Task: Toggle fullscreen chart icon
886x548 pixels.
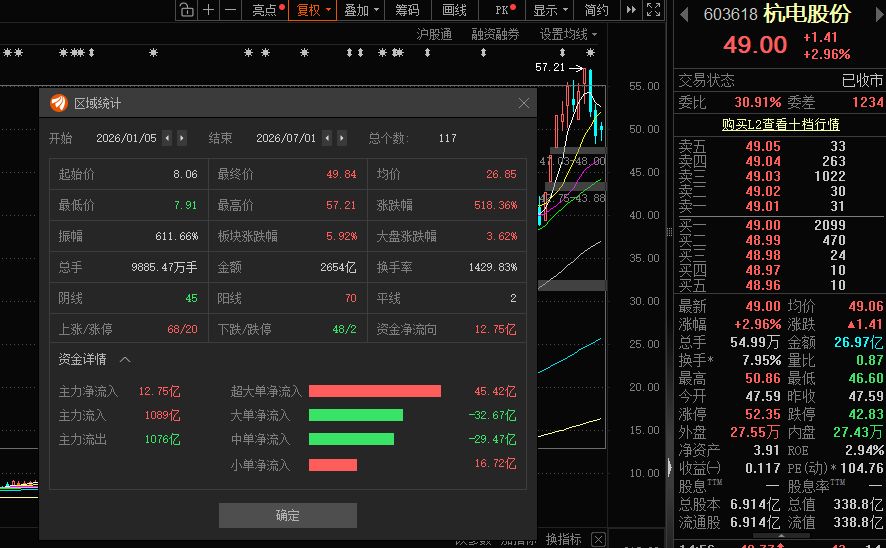Action: pos(653,10)
